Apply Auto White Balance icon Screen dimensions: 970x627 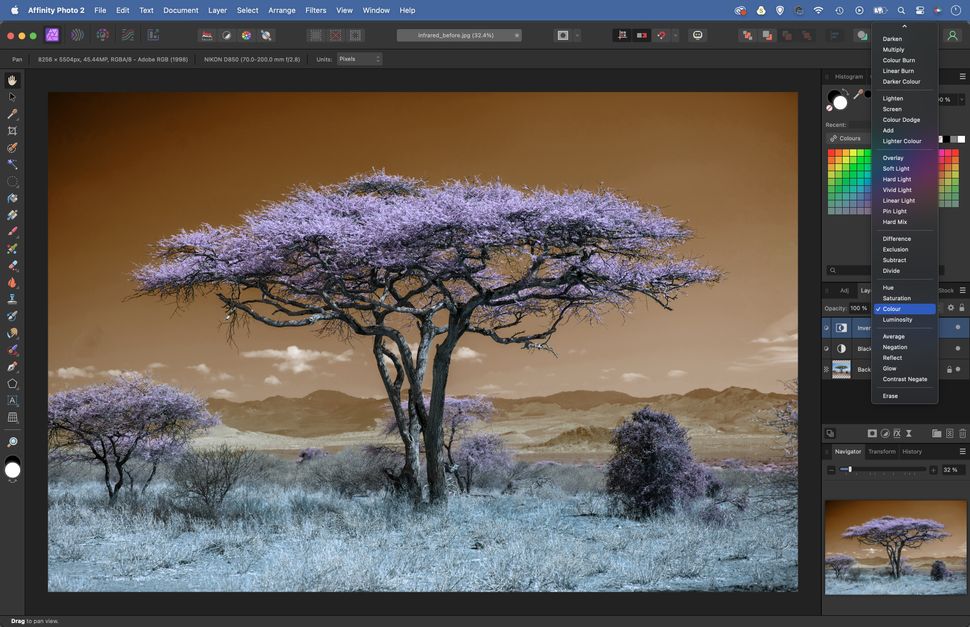point(266,35)
